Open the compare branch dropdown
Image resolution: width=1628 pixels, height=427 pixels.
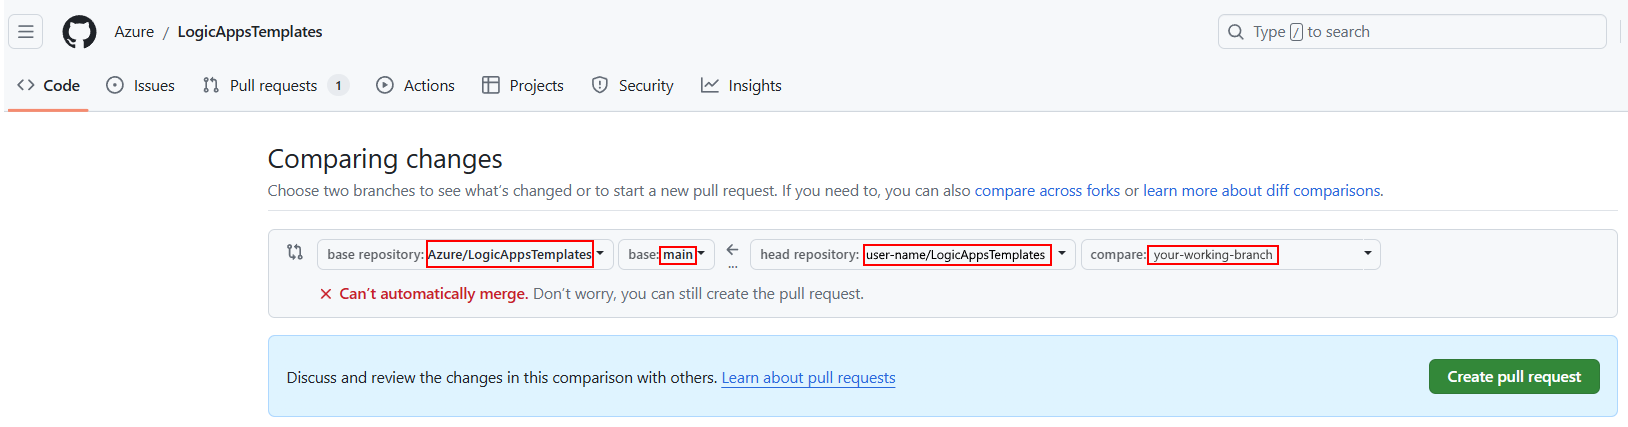pyautogui.click(x=1230, y=255)
